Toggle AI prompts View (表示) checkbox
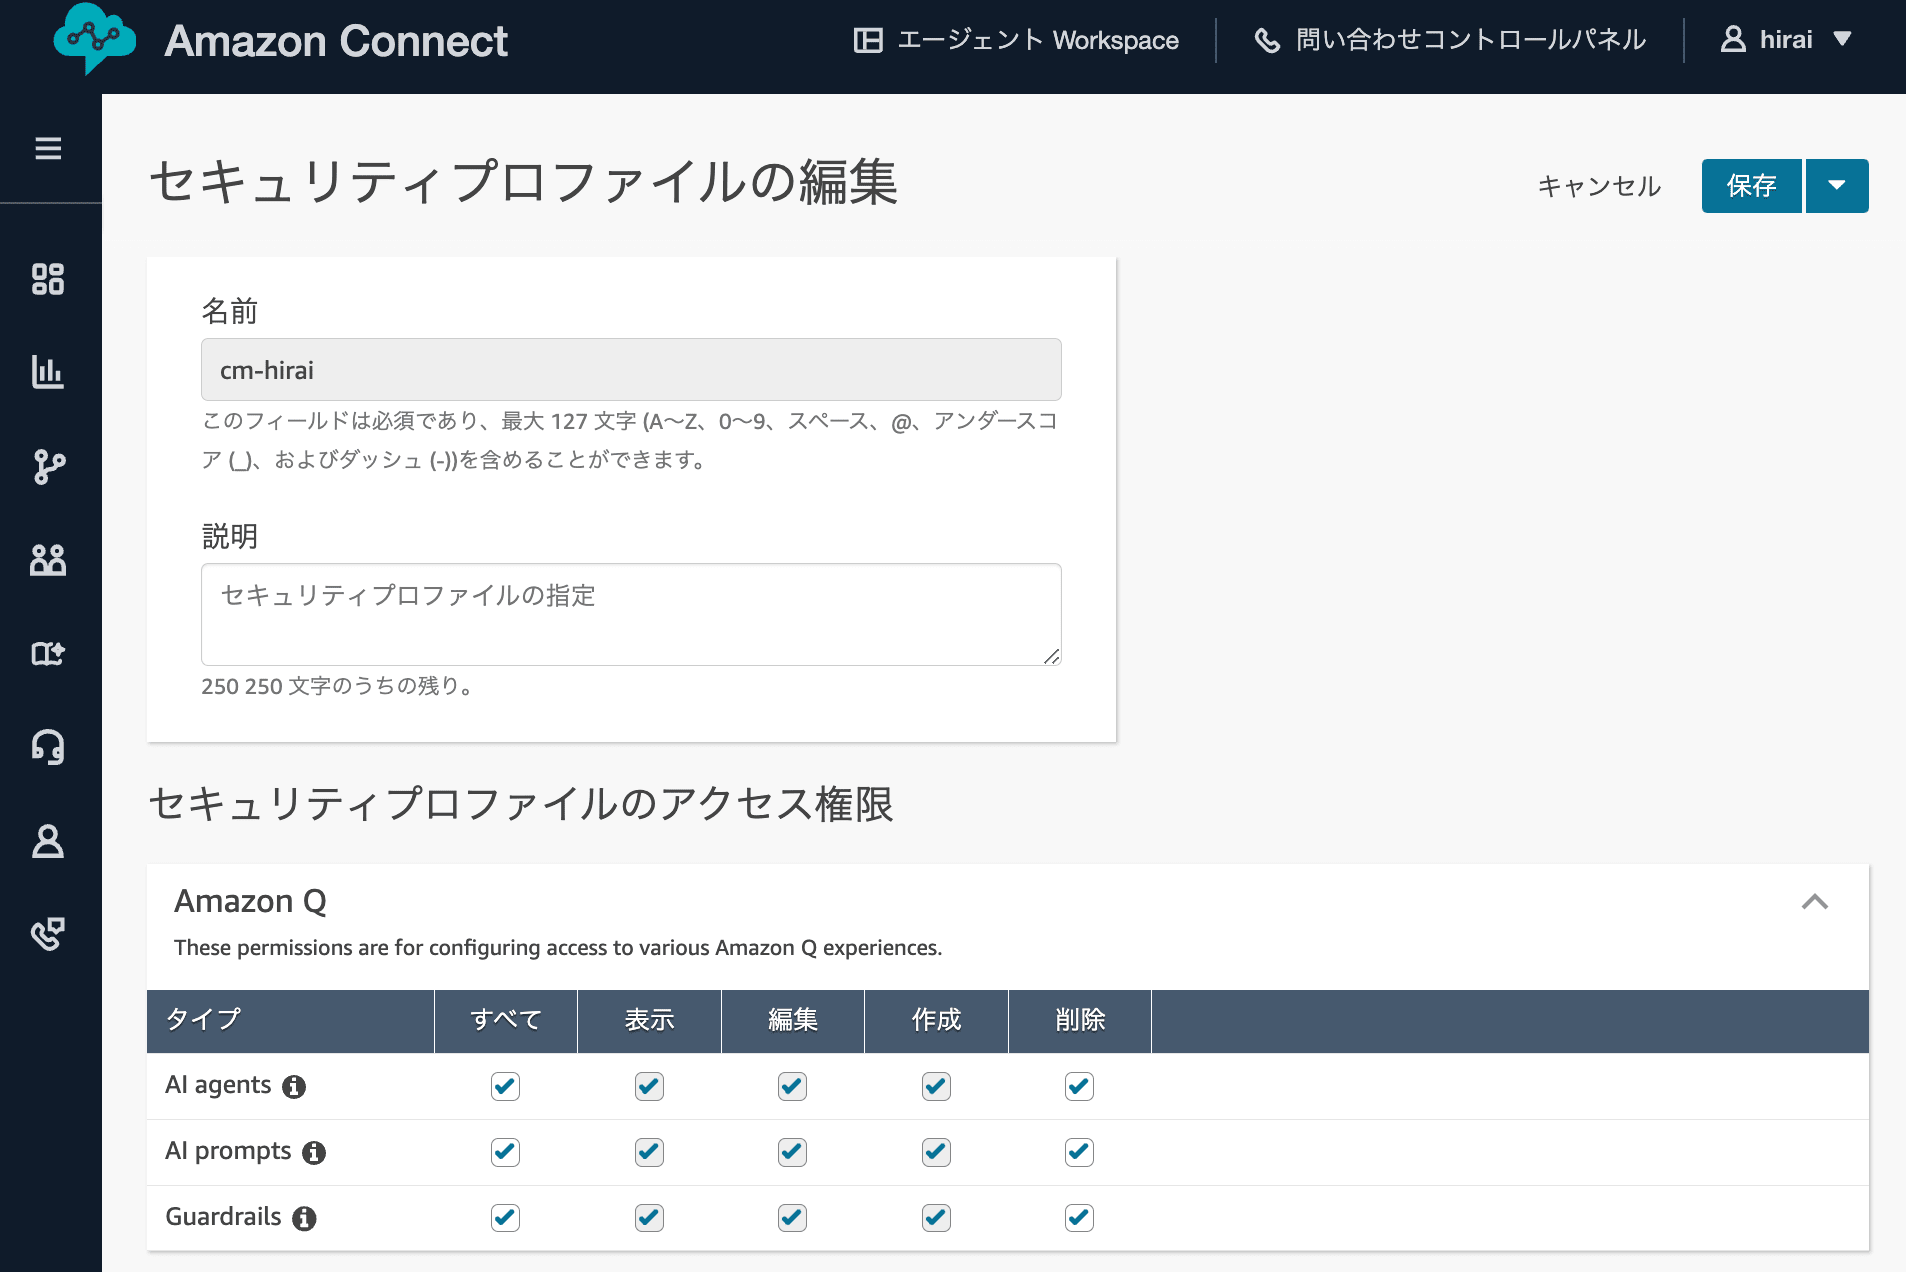This screenshot has height=1272, width=1906. 649,1152
